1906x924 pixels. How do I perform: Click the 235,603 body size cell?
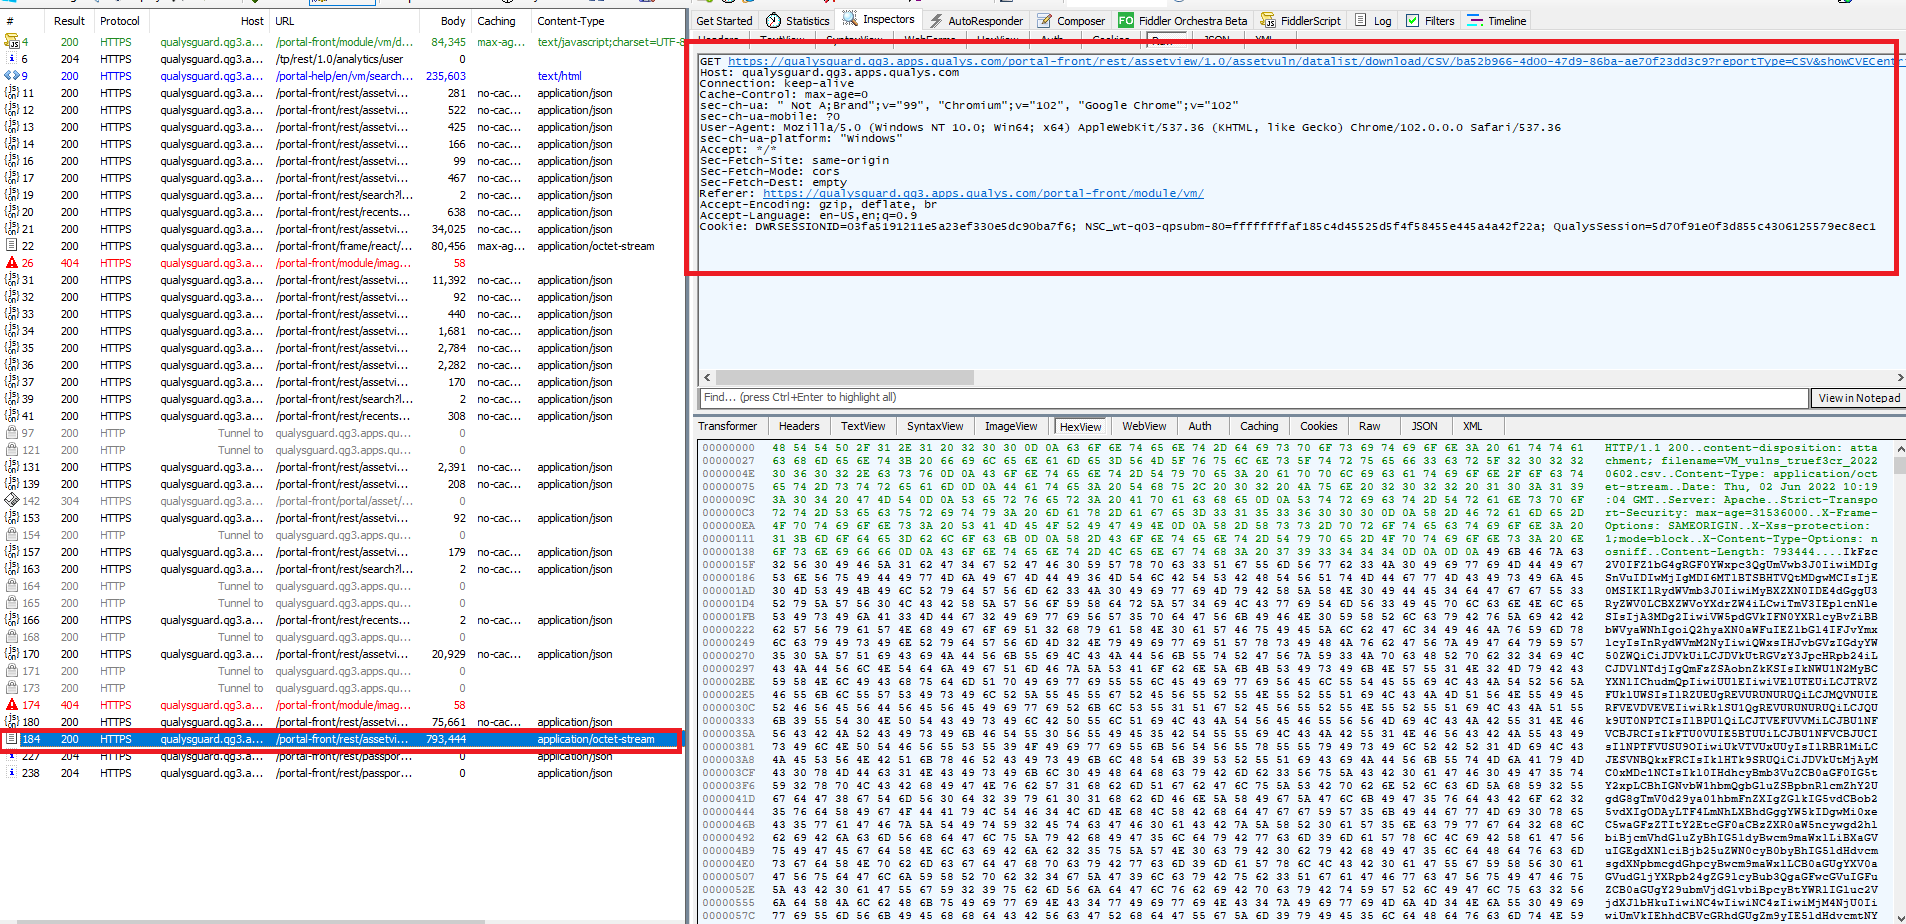(446, 76)
